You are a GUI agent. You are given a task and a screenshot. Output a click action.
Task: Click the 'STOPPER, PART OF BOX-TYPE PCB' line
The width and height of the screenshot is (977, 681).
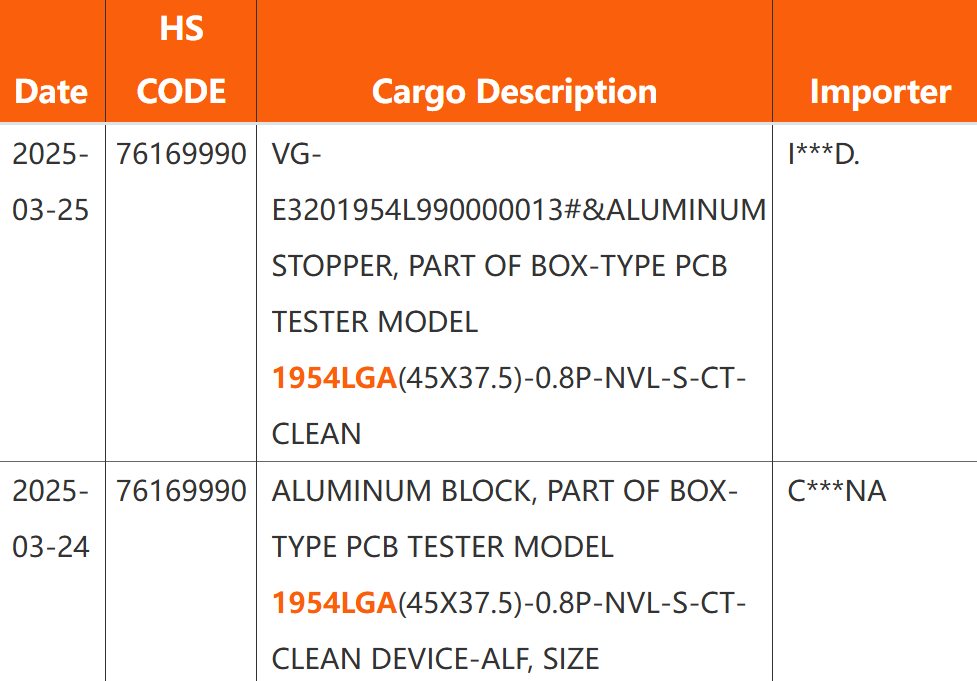tap(499, 267)
